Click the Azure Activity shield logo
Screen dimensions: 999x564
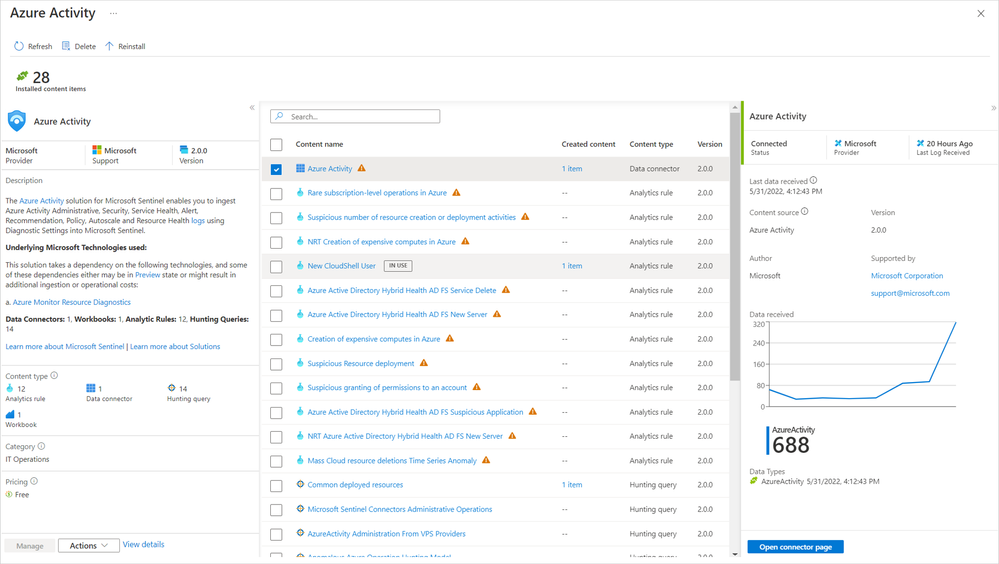[x=17, y=121]
